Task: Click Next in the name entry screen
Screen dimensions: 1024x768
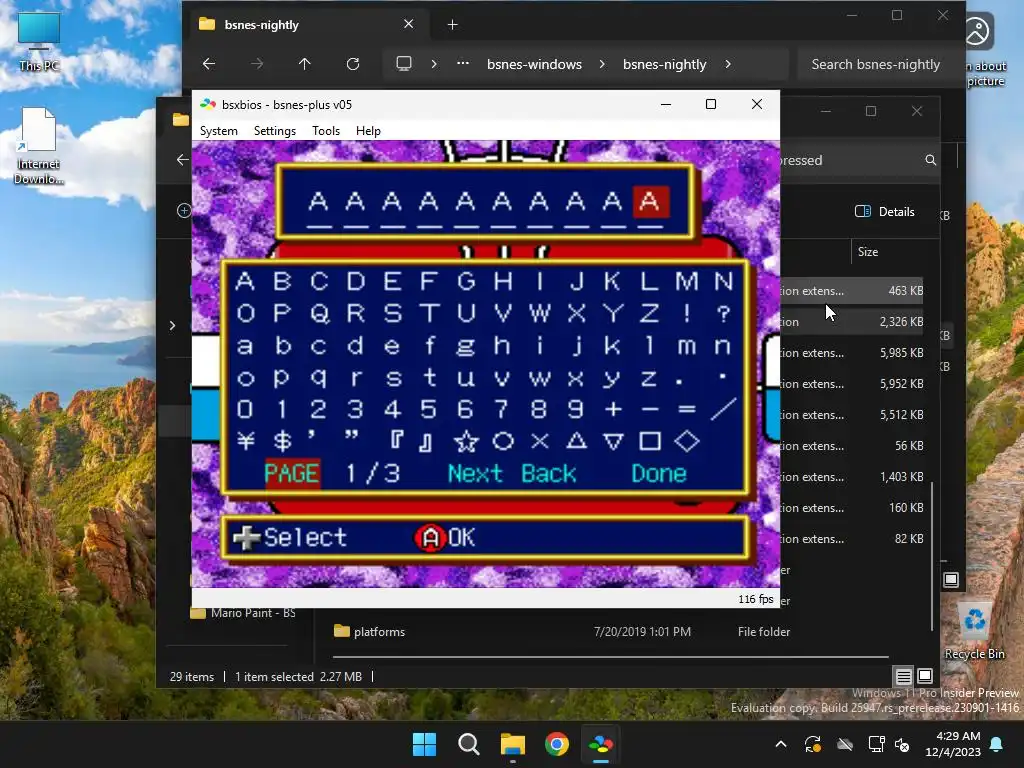Action: tap(475, 473)
